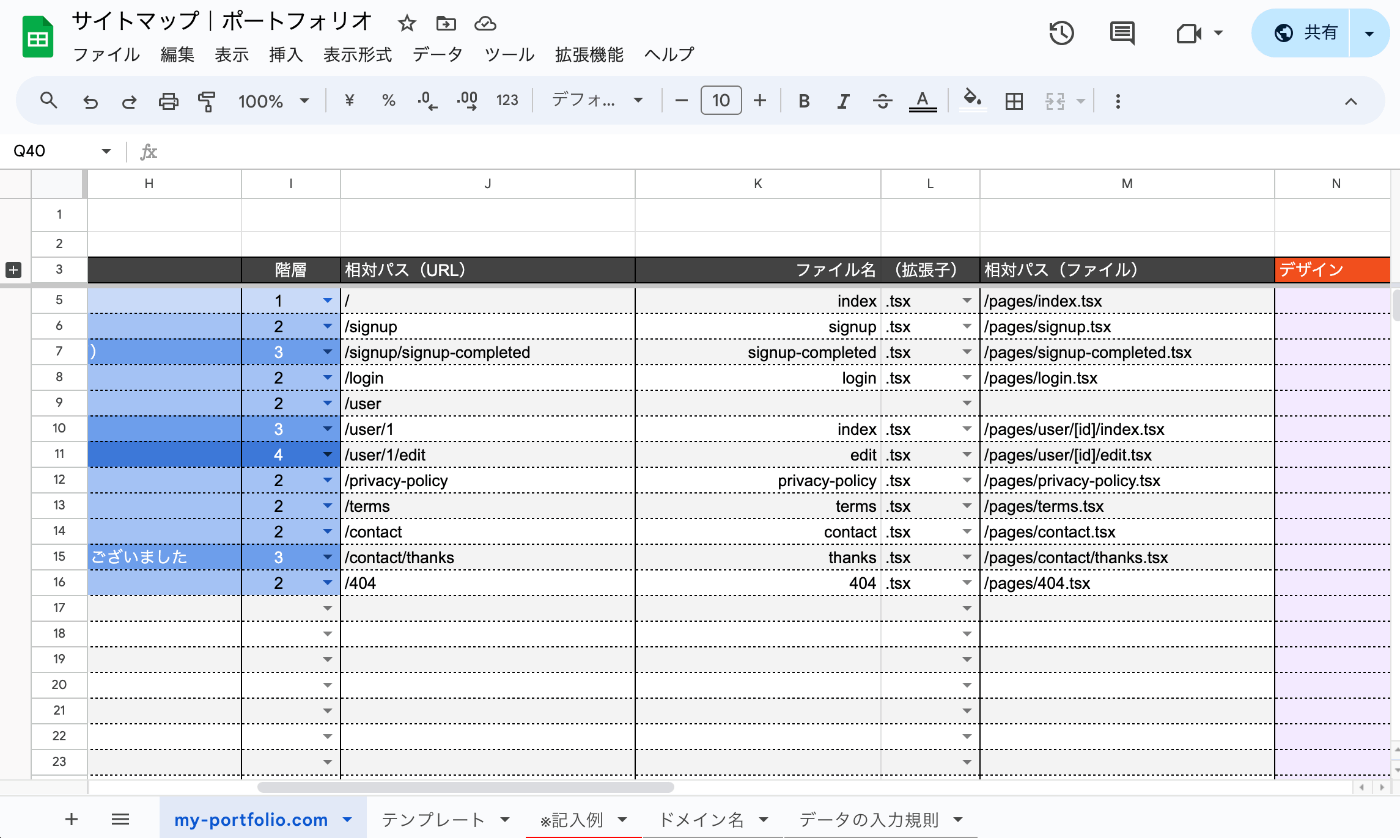Open the ヘルプ menu

[x=669, y=55]
